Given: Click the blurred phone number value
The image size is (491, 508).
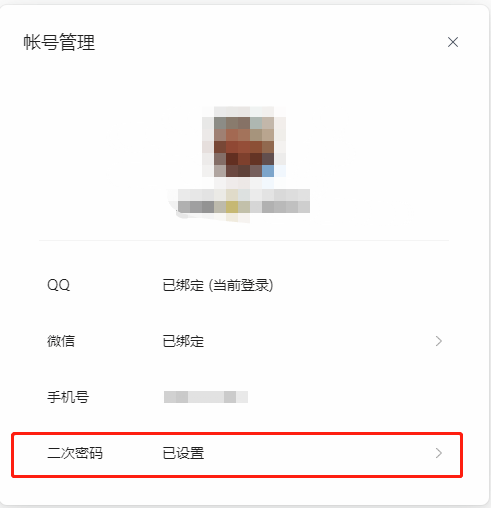Looking at the screenshot, I should [x=206, y=397].
